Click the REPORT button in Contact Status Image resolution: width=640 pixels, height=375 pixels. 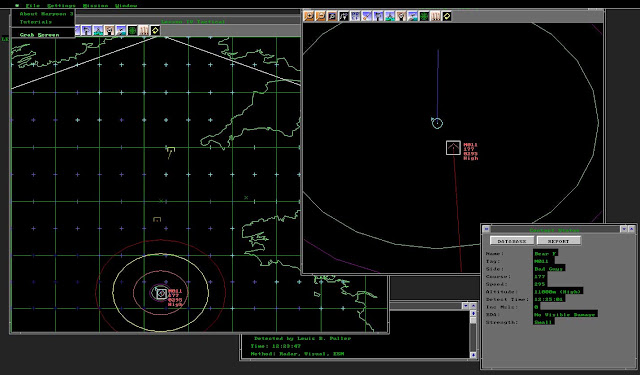(558, 241)
